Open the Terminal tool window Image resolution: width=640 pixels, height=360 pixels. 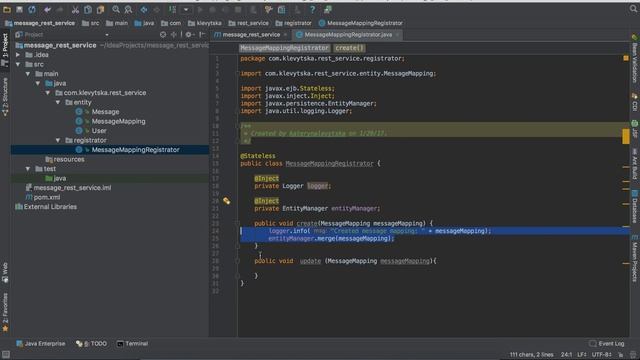click(x=132, y=344)
